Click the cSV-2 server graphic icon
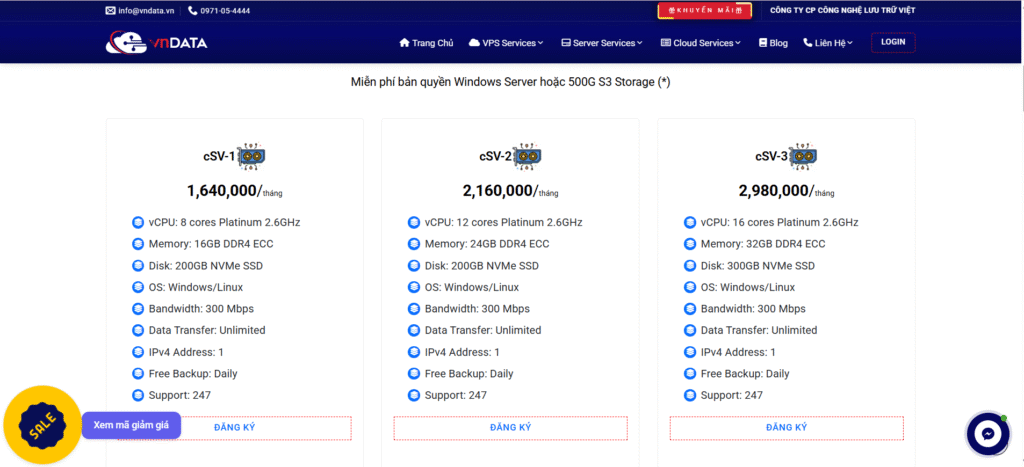 [x=527, y=157]
